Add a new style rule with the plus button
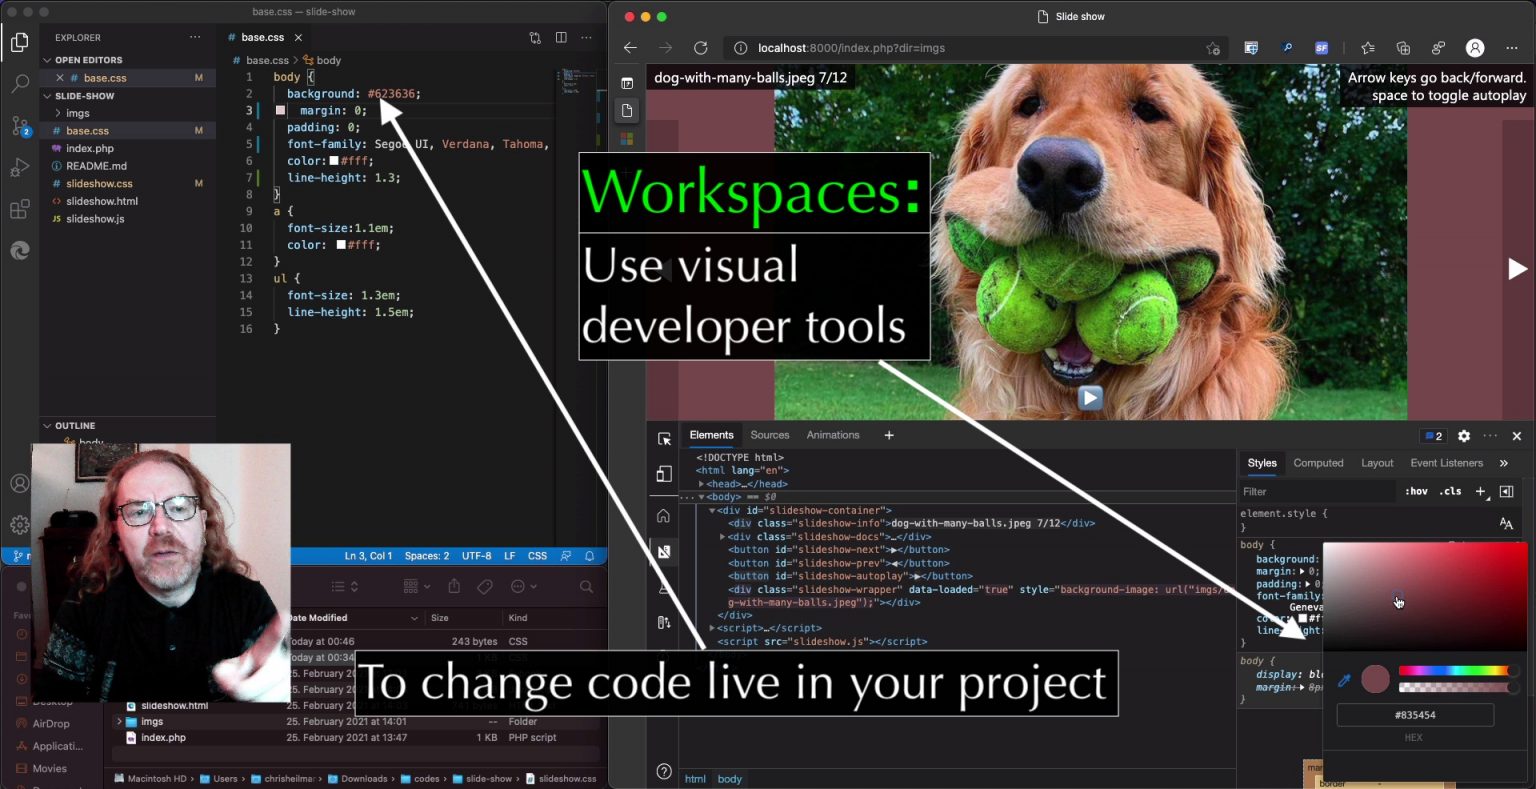Screen dimensions: 1536x789 1480,491
